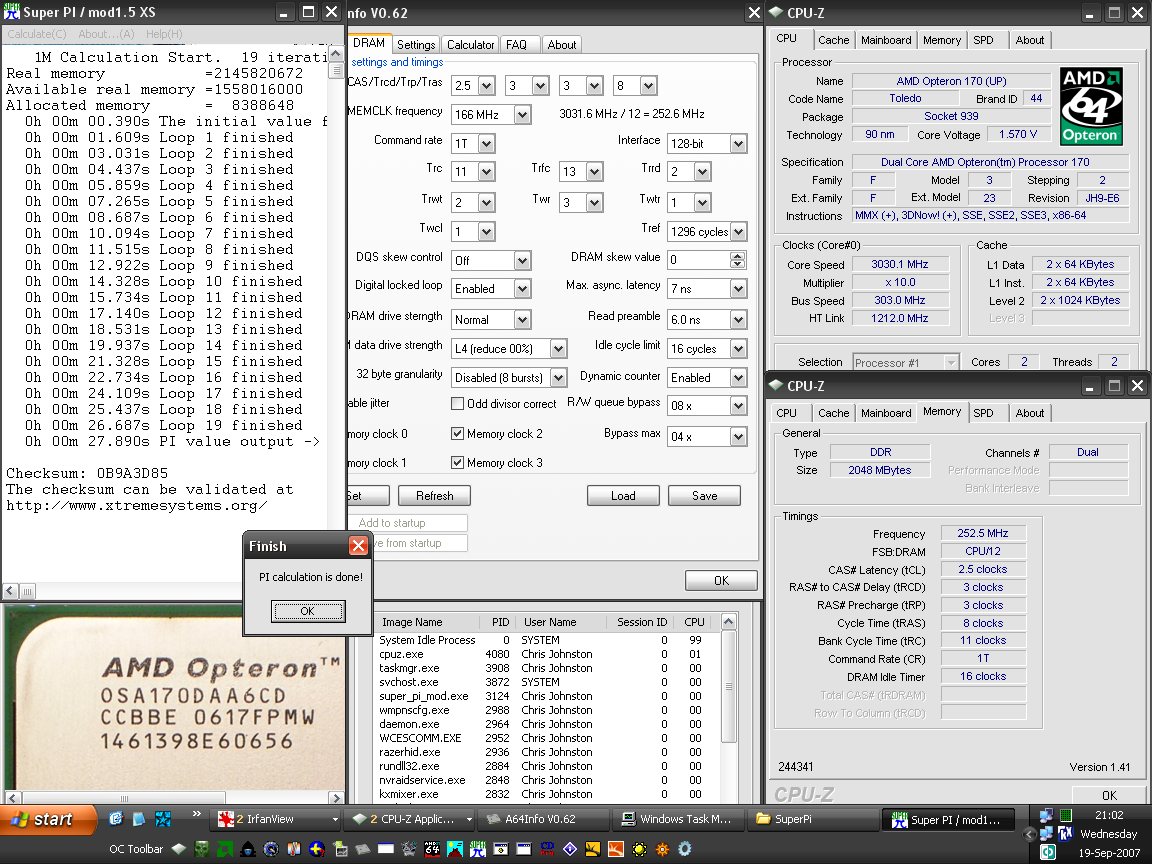
Task: Open the Interface 128-bit dropdown
Action: 738,144
